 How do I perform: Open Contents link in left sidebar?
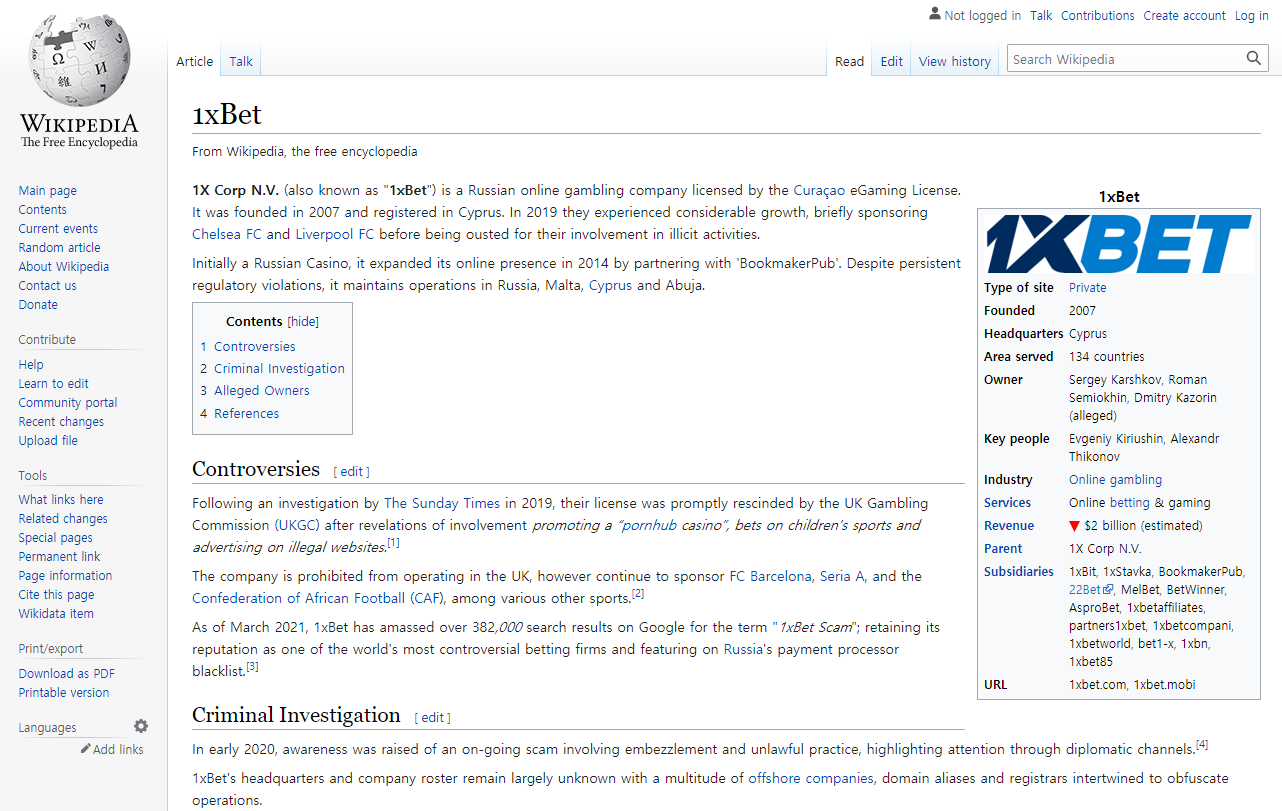[42, 210]
